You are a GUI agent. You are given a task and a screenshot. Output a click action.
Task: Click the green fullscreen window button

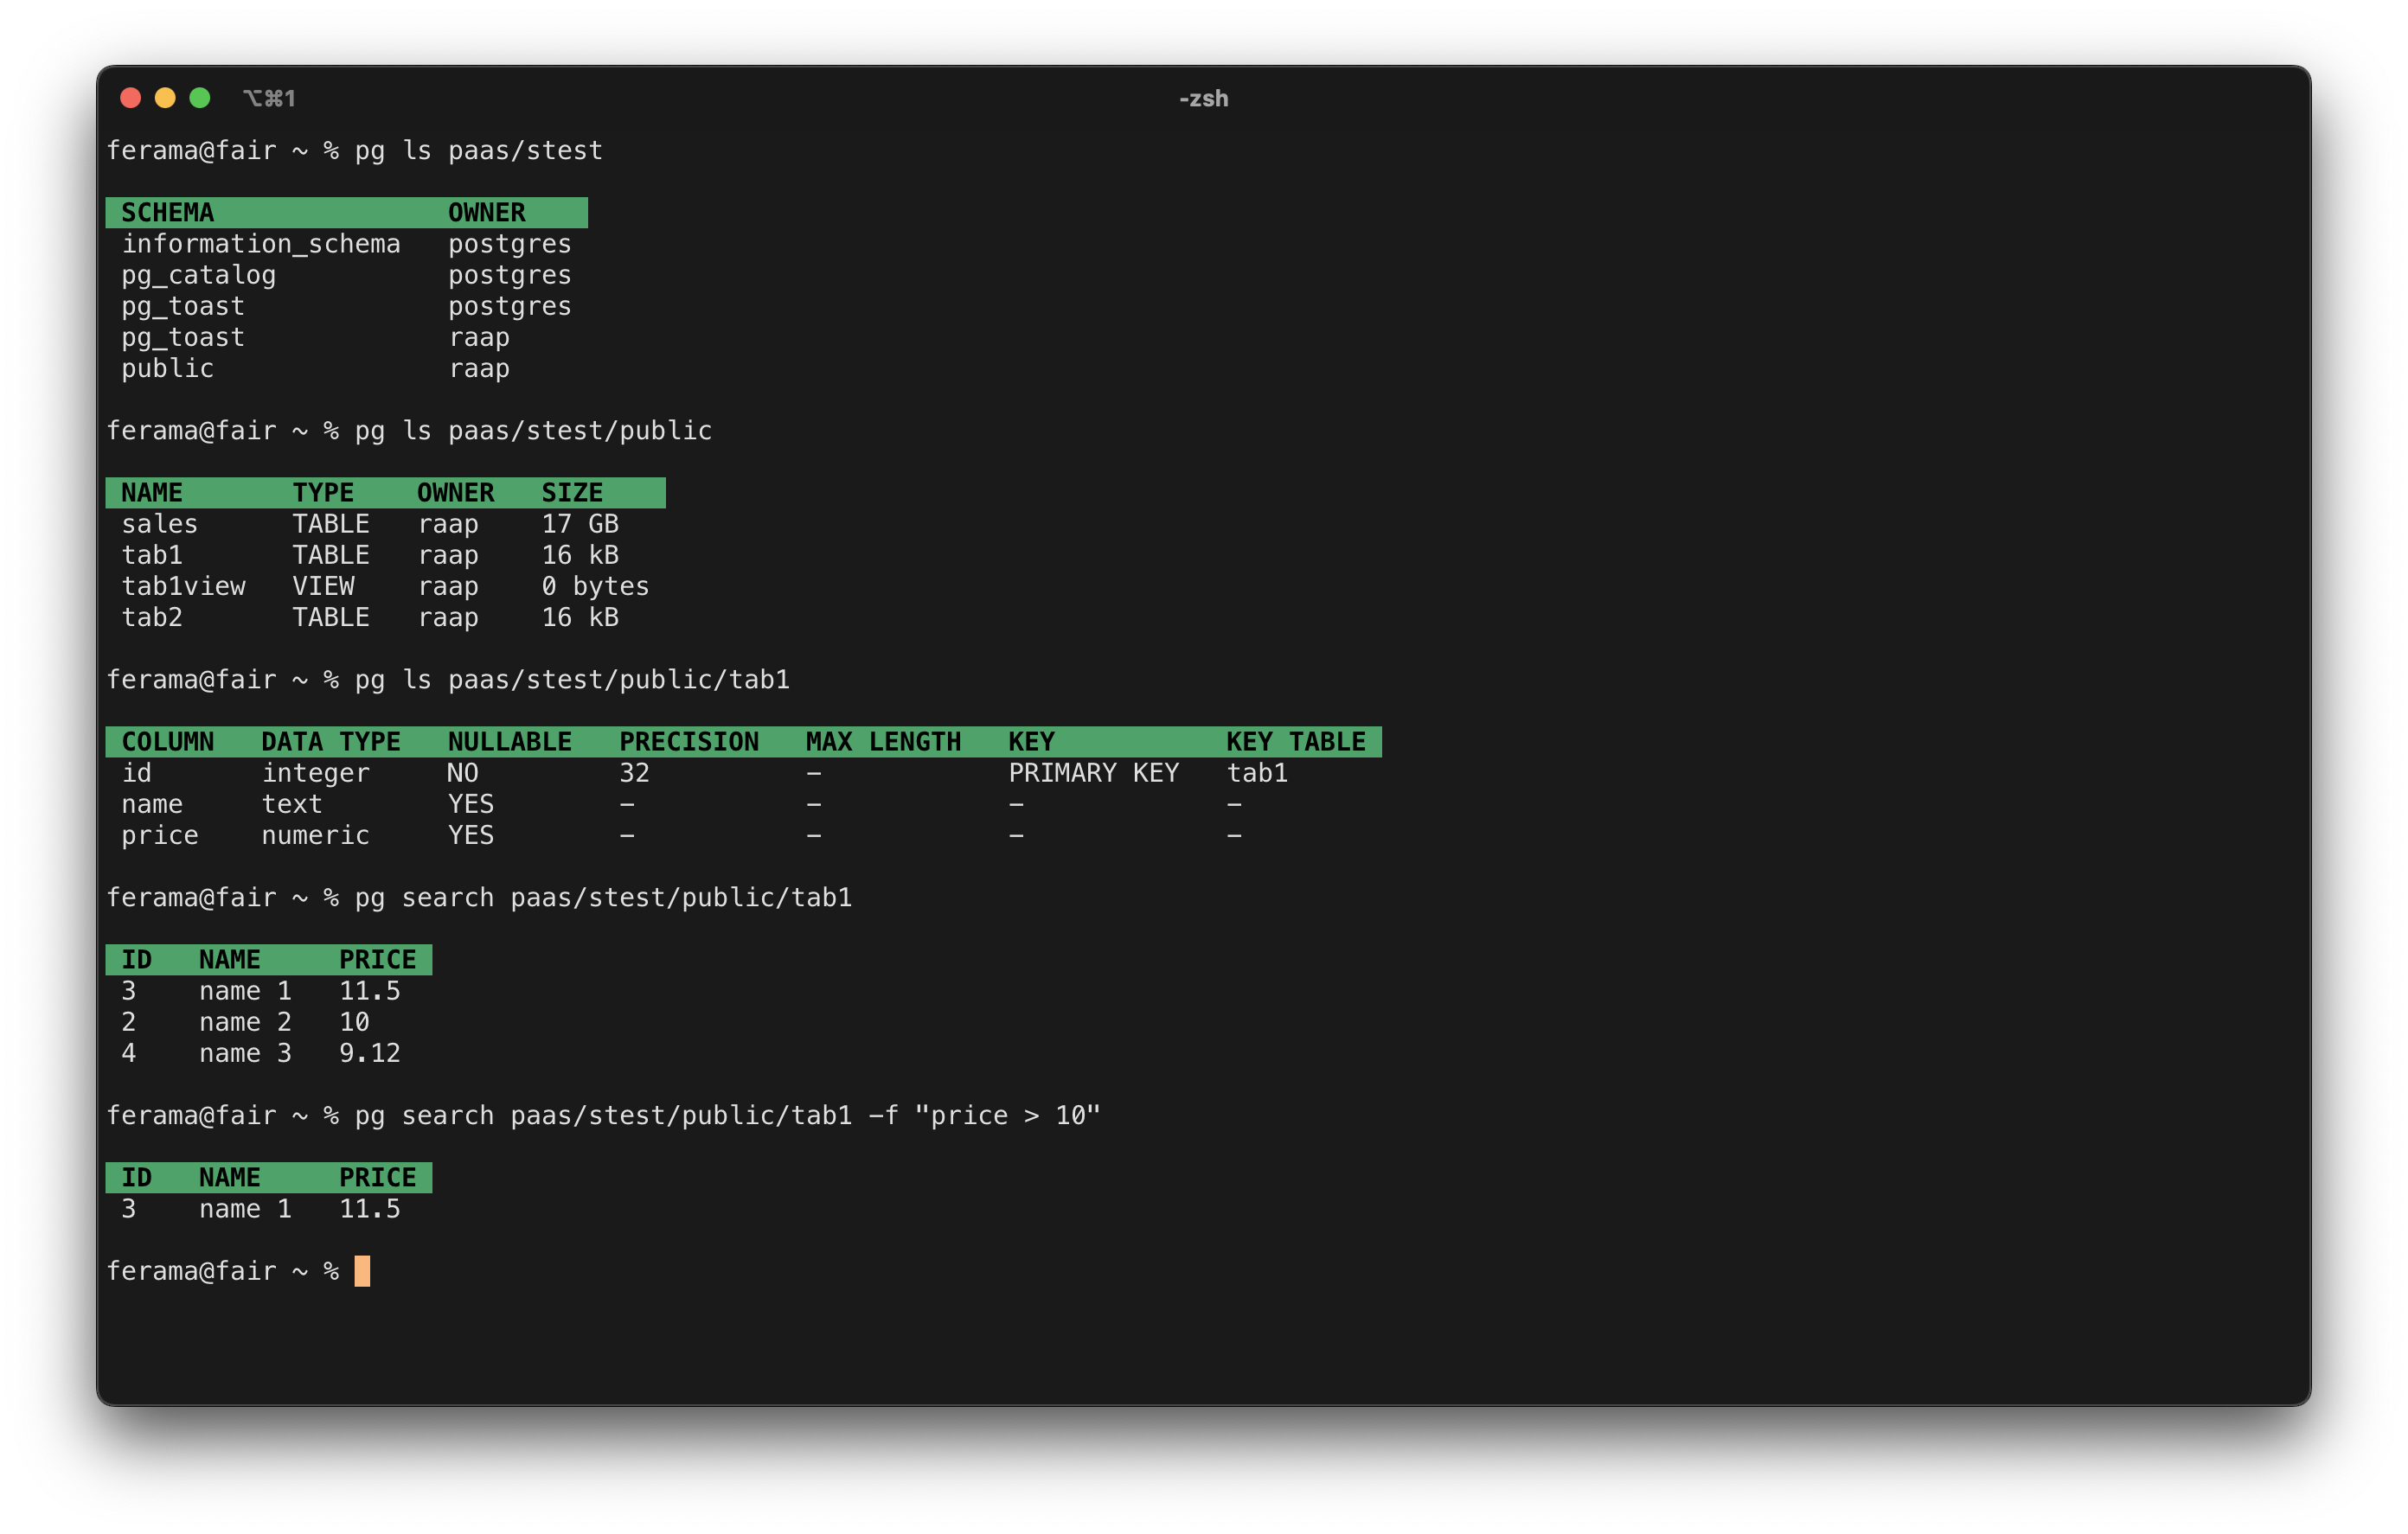click(200, 98)
